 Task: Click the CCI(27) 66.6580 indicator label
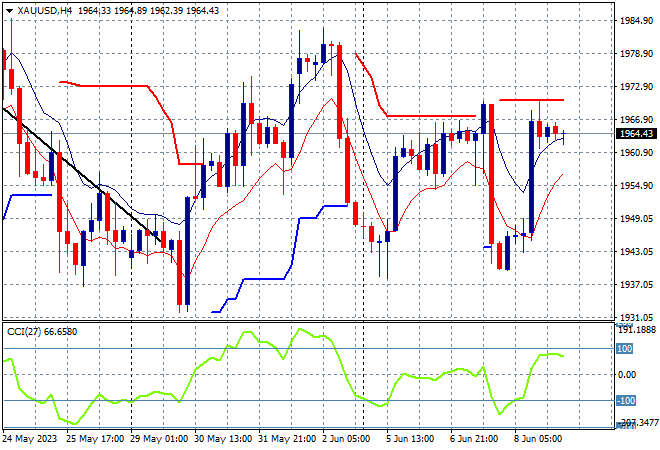tap(42, 332)
